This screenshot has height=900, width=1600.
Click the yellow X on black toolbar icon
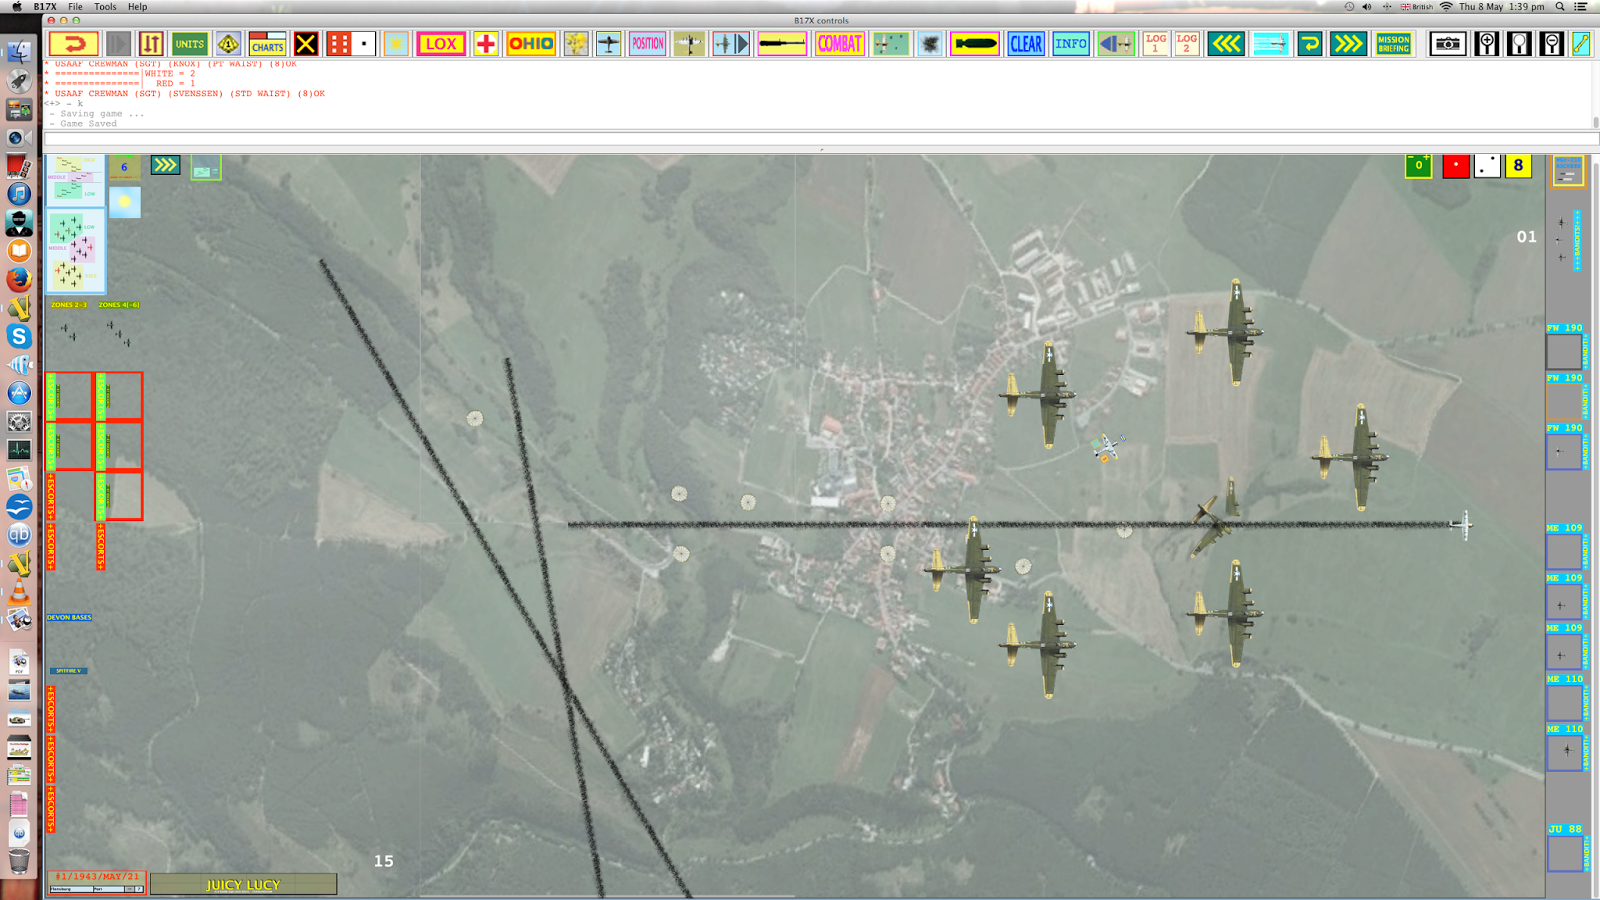point(306,44)
